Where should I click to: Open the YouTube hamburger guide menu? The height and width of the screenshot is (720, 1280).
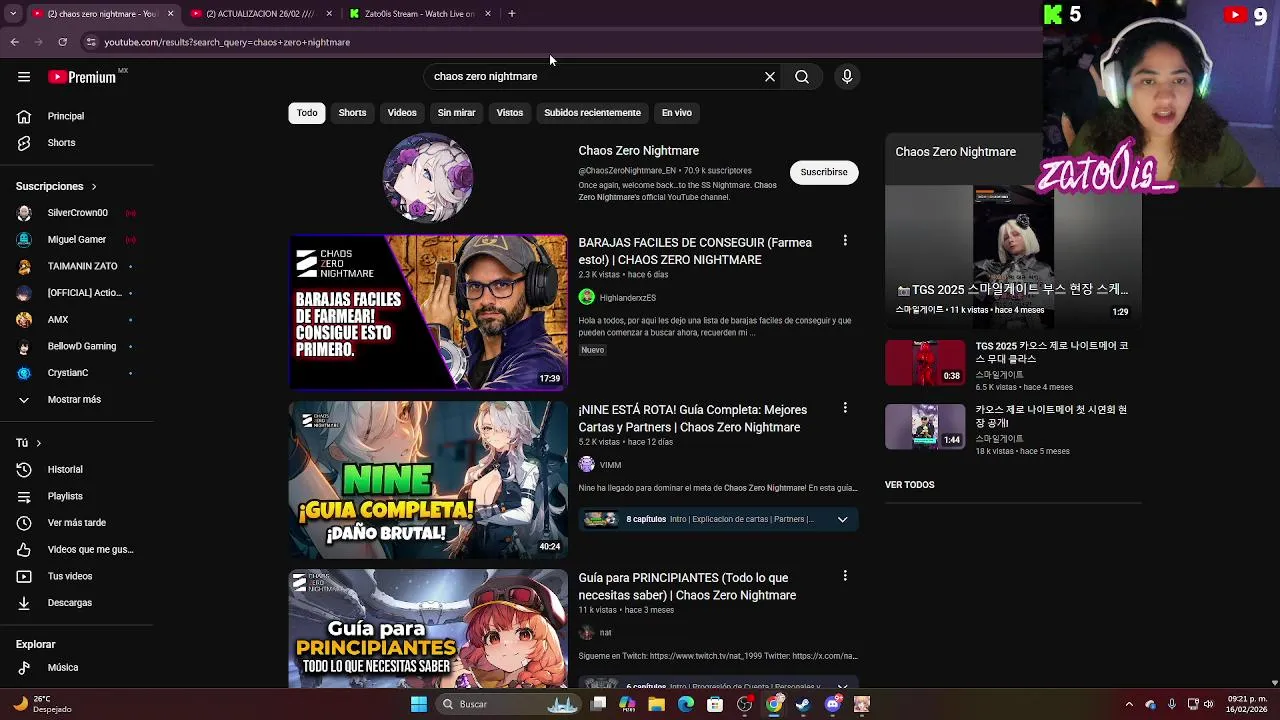tap(24, 77)
